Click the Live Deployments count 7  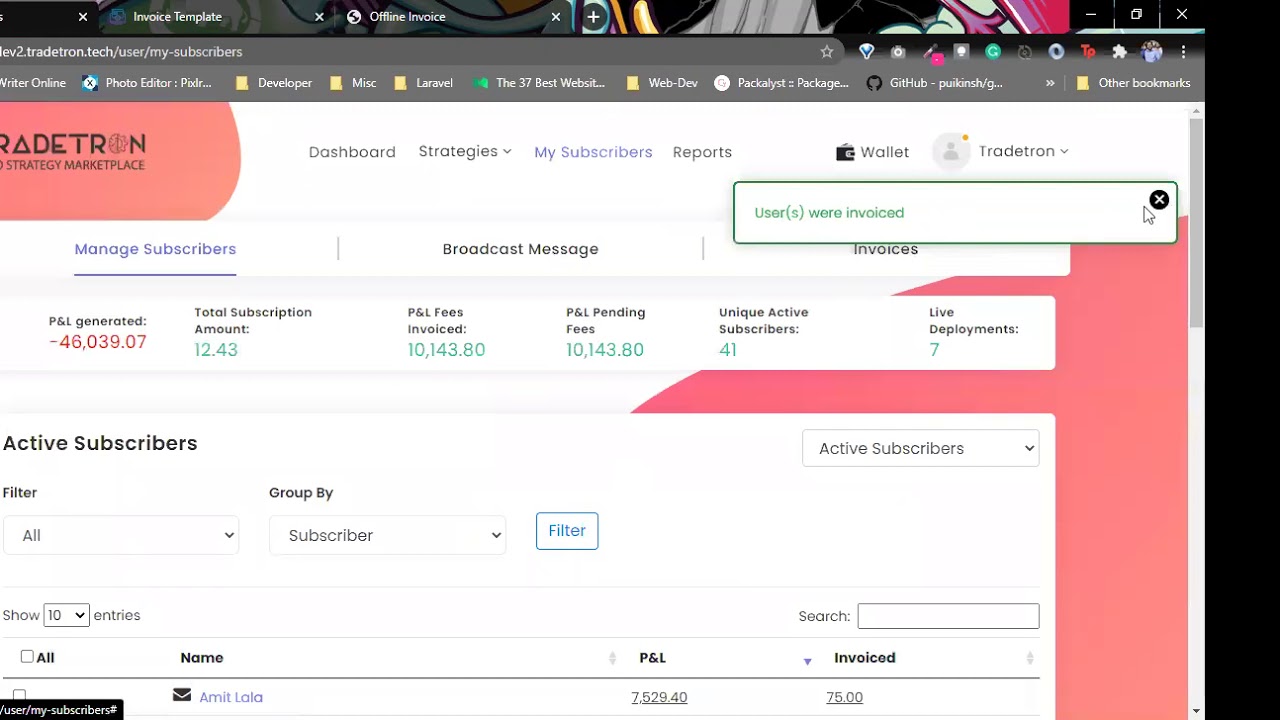(x=934, y=350)
